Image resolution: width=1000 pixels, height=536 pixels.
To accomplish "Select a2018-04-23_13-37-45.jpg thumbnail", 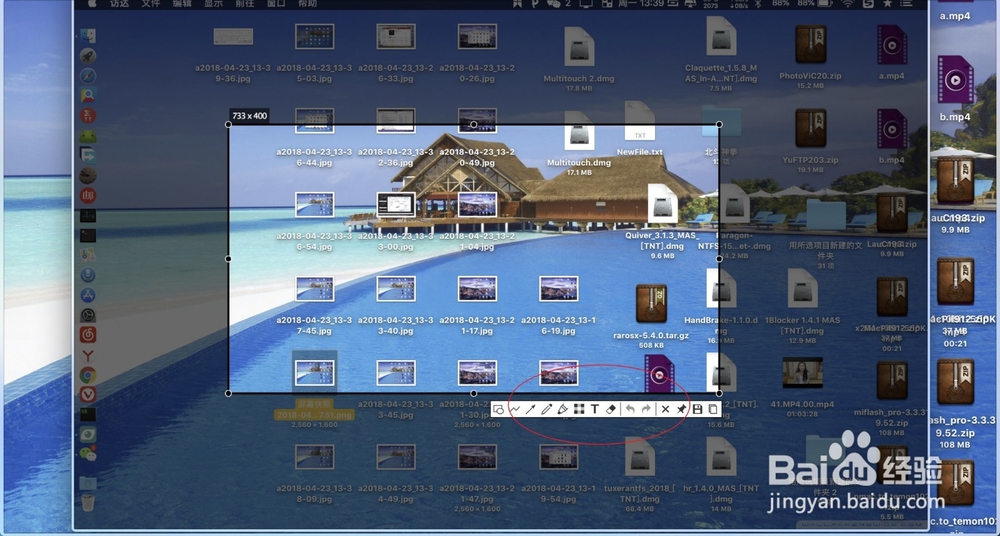I will click(x=314, y=288).
